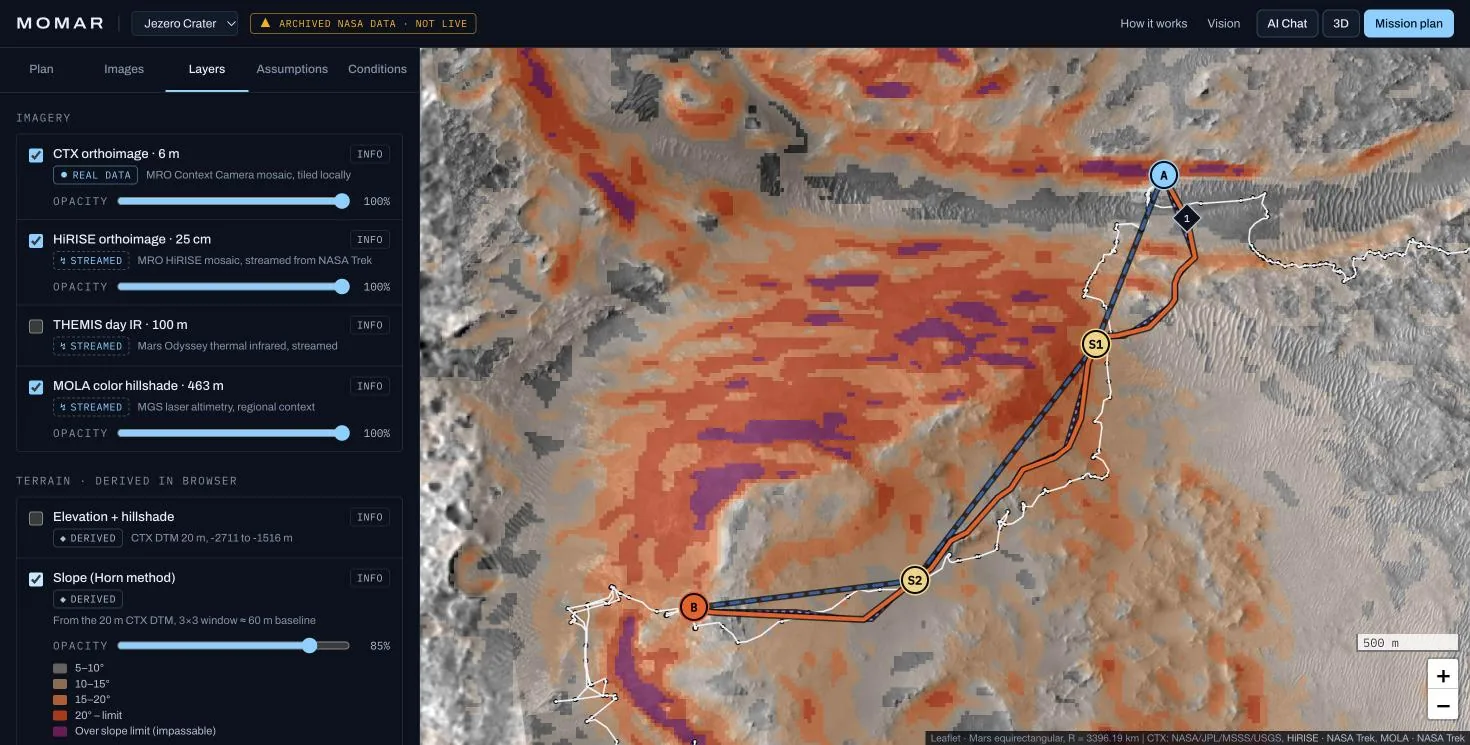Switch to 3D view
1470x745 pixels.
click(1341, 23)
